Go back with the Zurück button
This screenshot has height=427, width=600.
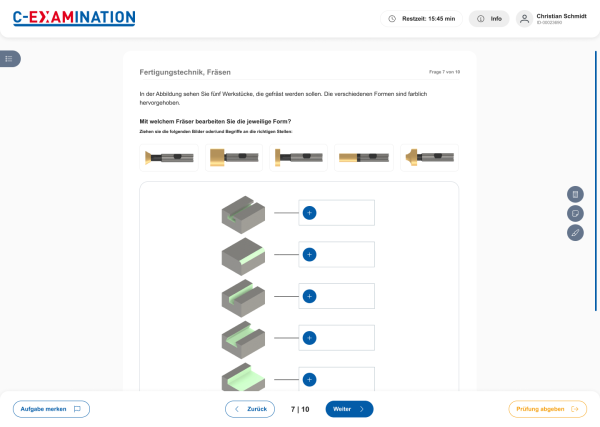point(250,409)
